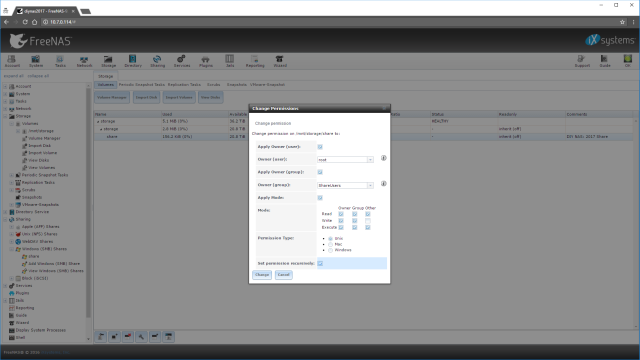Switch to Snapshots tab

237,84
